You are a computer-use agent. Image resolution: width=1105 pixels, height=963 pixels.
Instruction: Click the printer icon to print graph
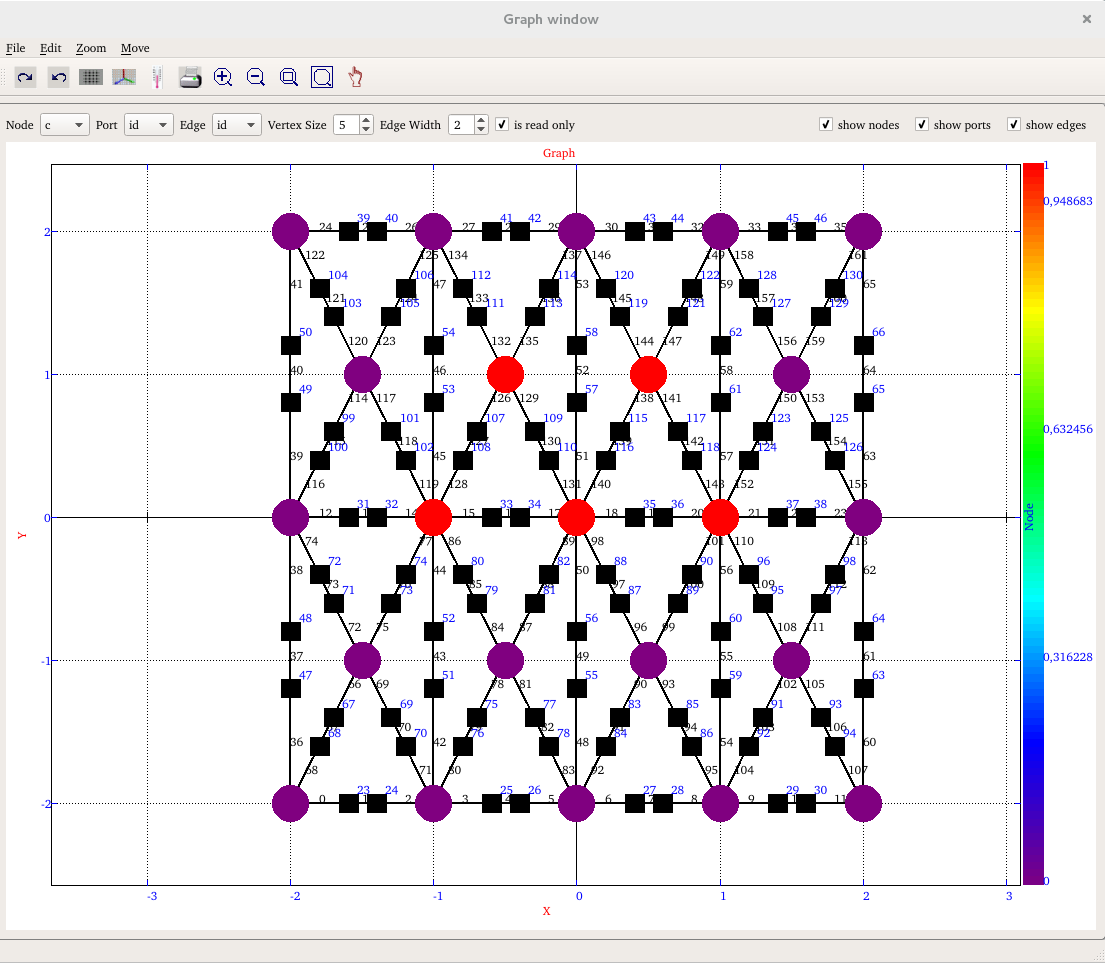tap(190, 77)
